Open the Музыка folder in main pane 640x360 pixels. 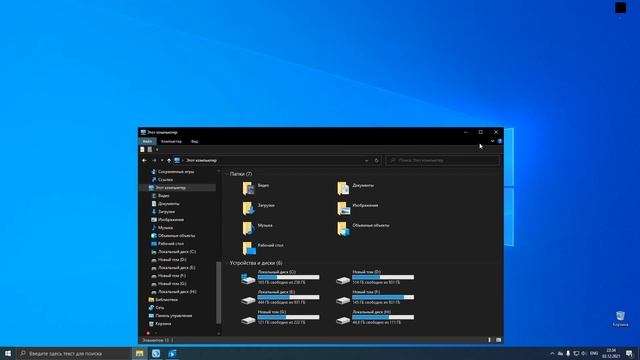[x=257, y=228]
